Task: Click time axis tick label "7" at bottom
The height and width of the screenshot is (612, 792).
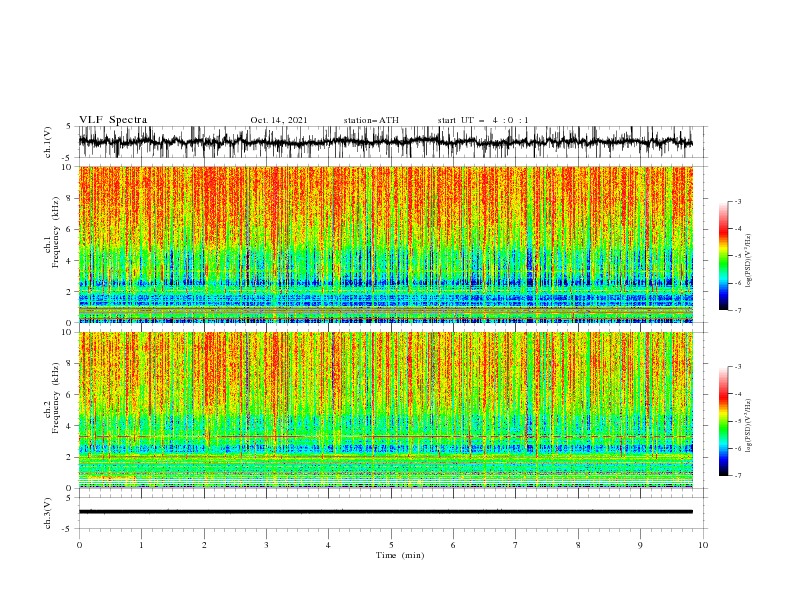Action: coord(516,545)
